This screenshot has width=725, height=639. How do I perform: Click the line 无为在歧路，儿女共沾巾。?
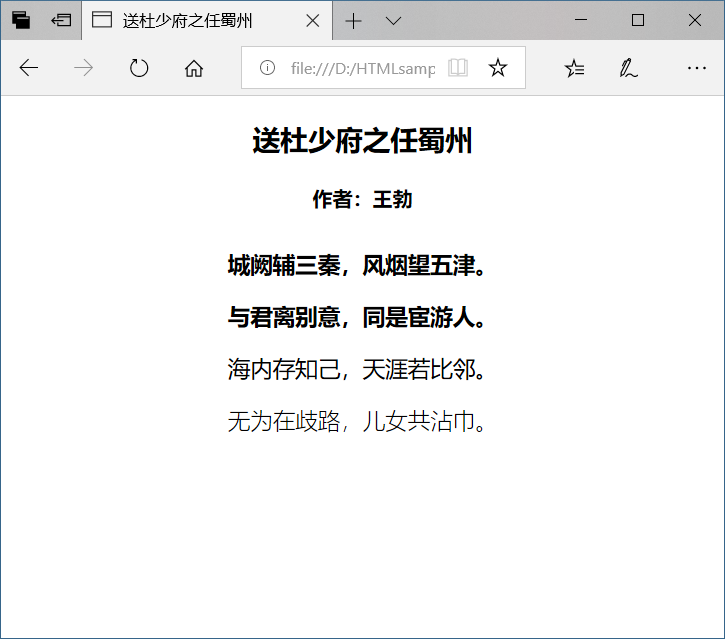(x=357, y=422)
